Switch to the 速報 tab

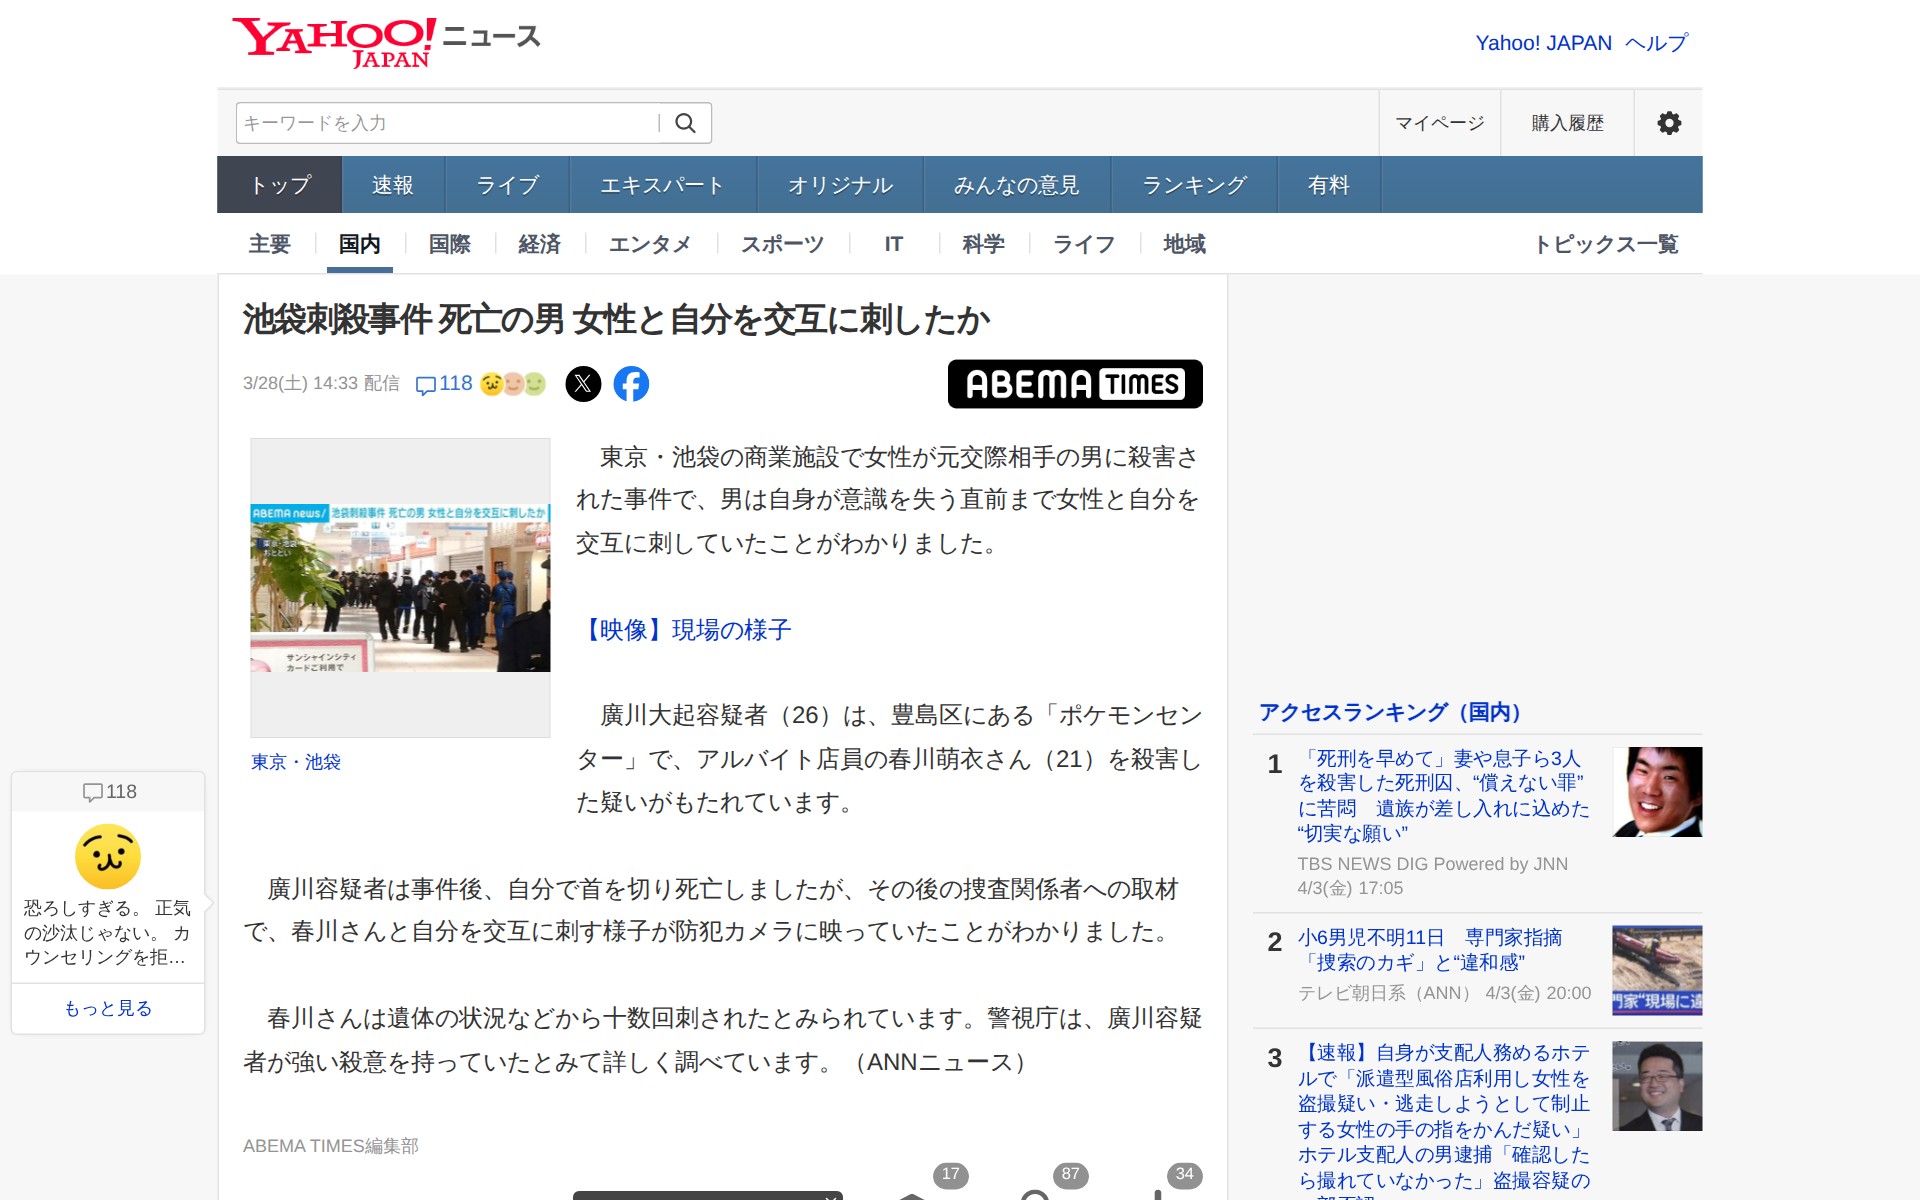point(392,185)
